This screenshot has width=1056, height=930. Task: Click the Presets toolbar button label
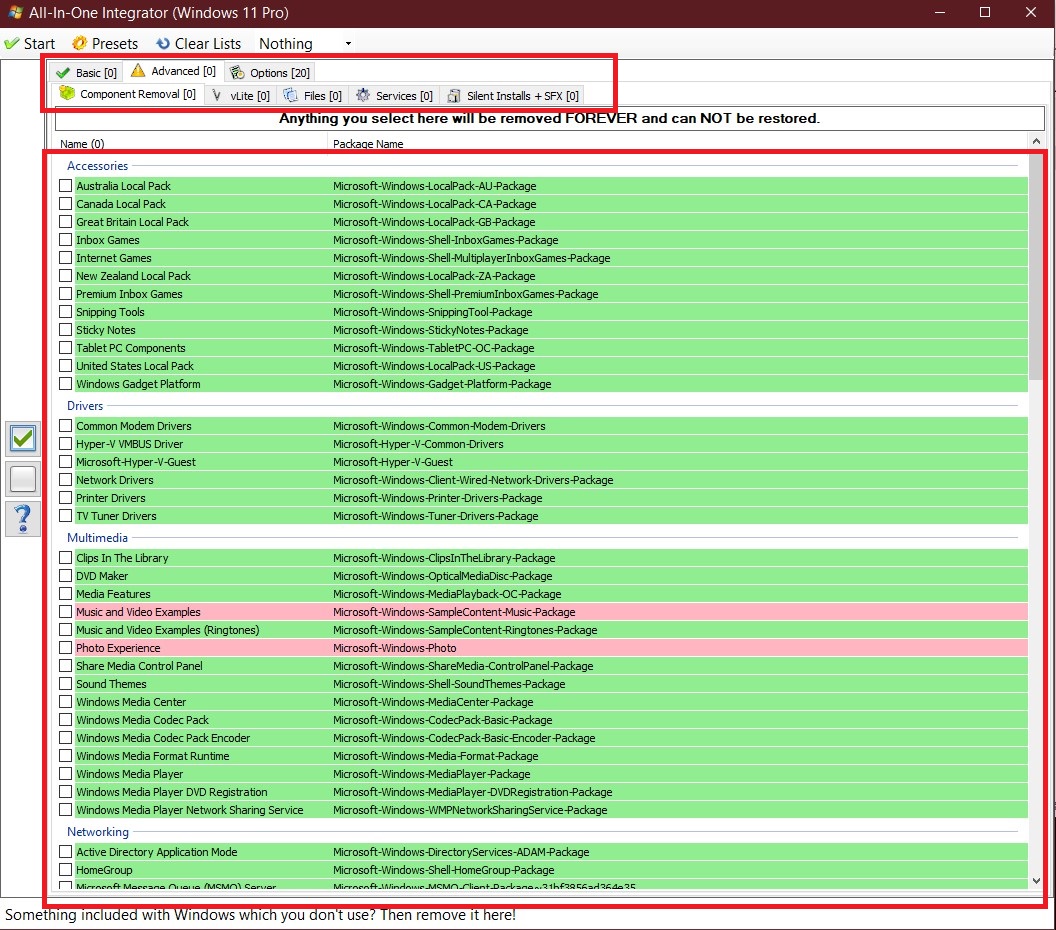pyautogui.click(x=114, y=44)
